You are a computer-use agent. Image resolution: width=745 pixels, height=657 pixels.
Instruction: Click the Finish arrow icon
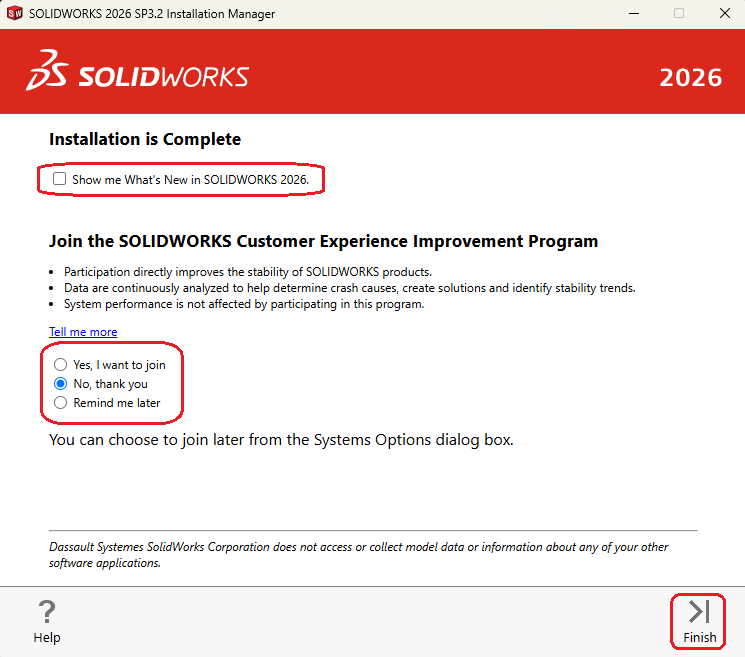pos(699,611)
